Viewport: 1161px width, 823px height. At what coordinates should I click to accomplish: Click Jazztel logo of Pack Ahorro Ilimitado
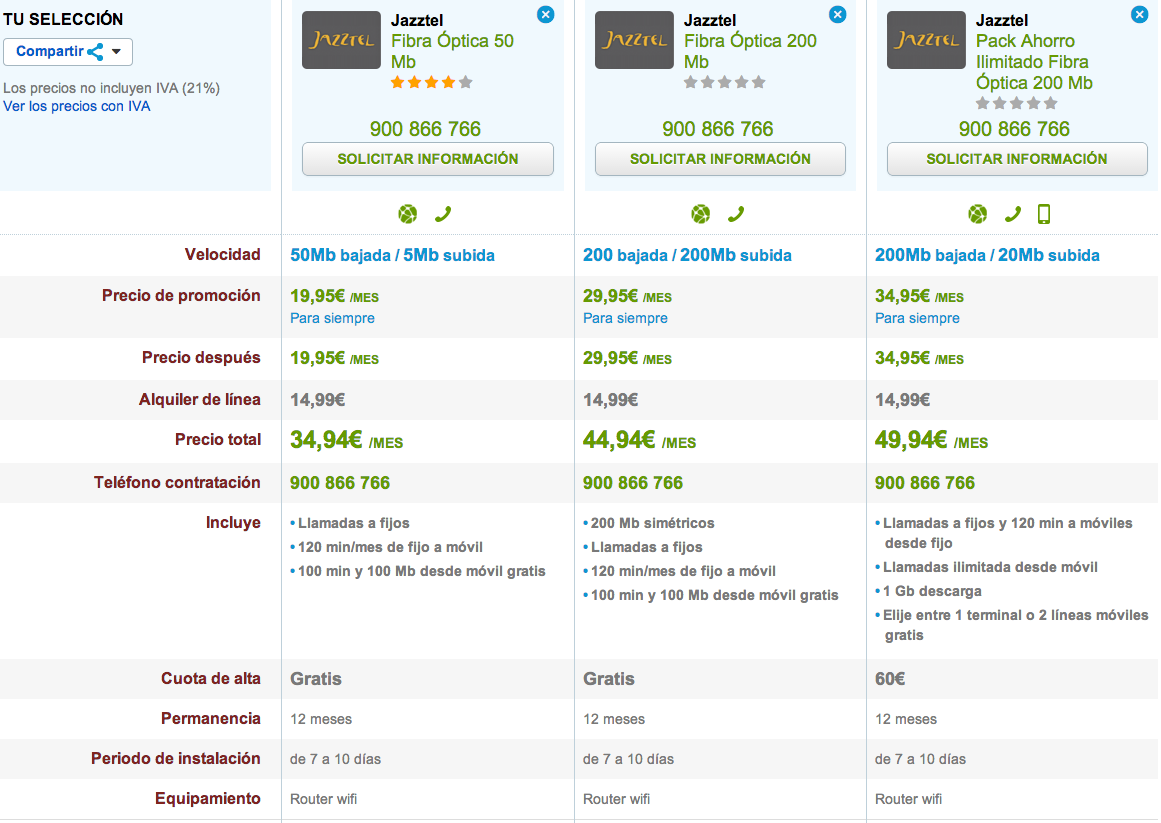(x=926, y=40)
